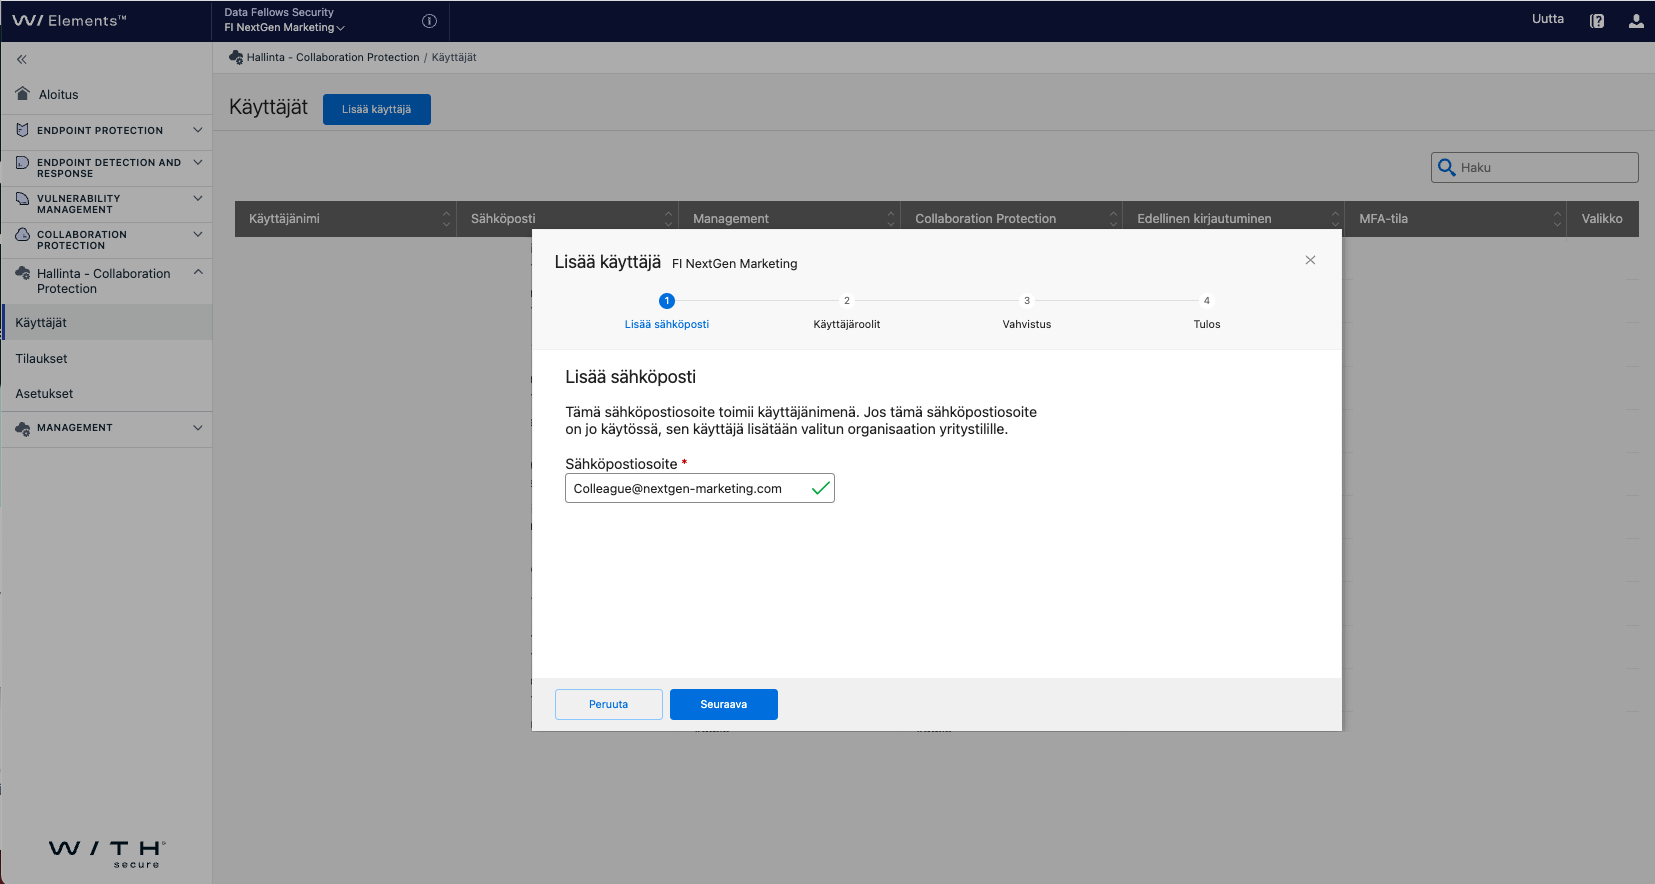Sort by the Käyttäjänimi column
This screenshot has width=1655, height=884.
pyautogui.click(x=446, y=219)
